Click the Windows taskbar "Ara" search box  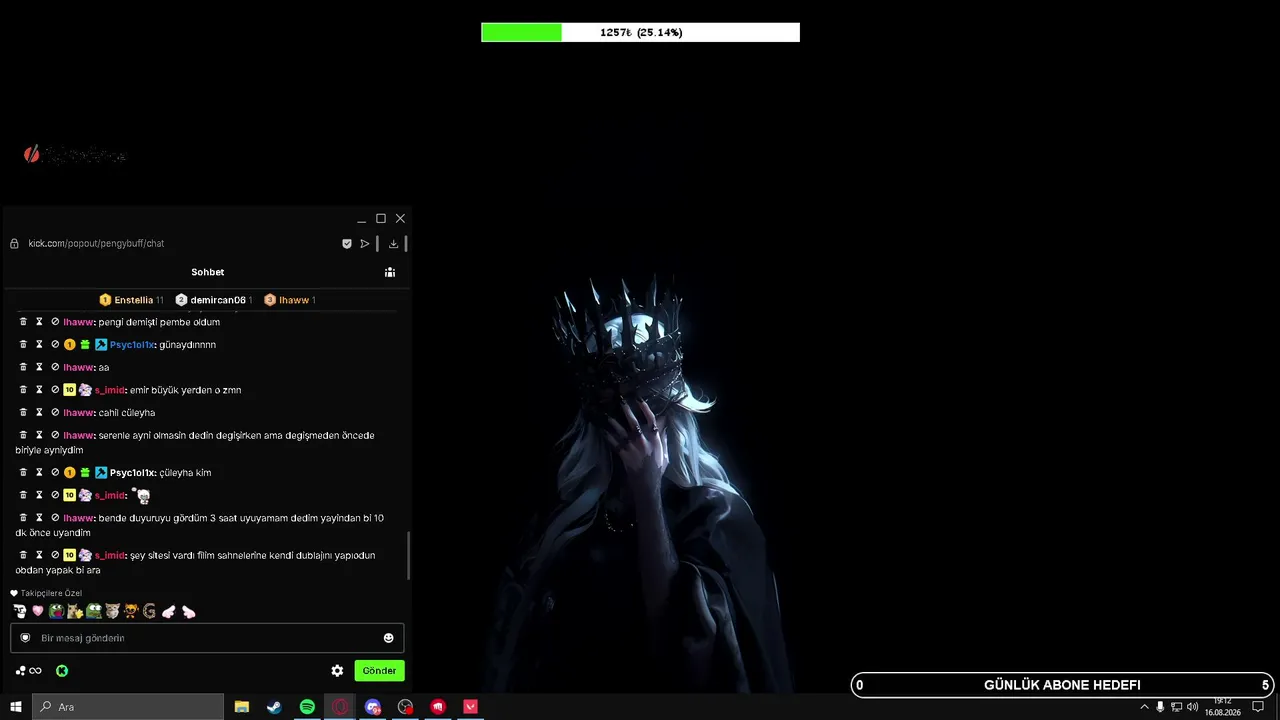[128, 707]
